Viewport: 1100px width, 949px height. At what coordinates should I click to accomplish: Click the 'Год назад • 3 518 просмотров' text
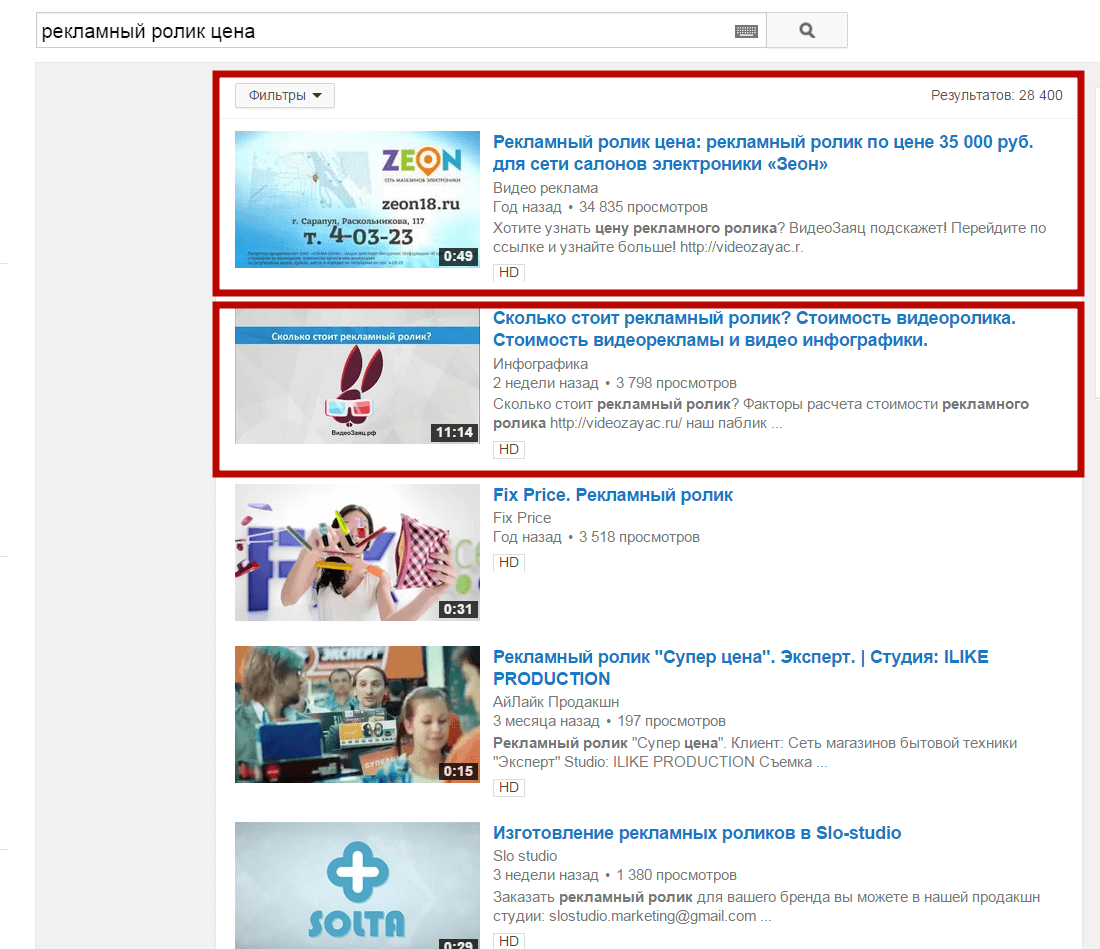tap(596, 537)
